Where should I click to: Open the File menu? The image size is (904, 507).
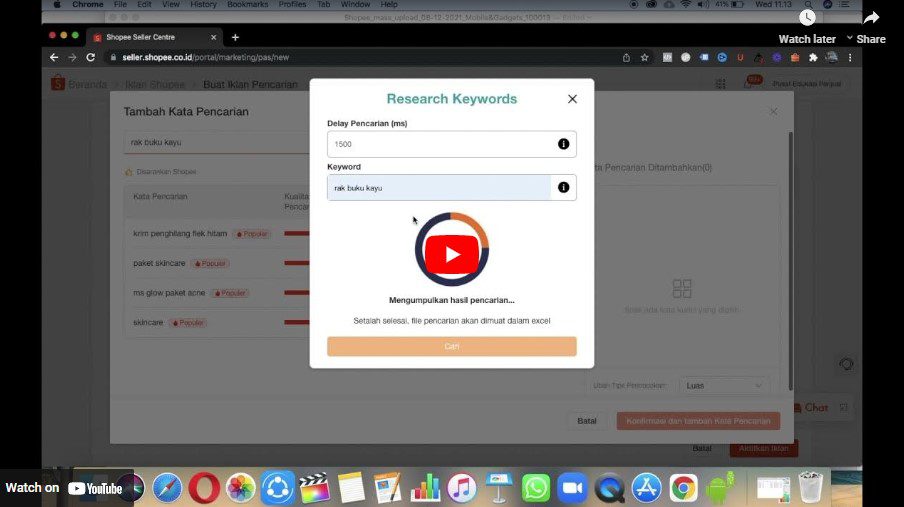coord(120,5)
